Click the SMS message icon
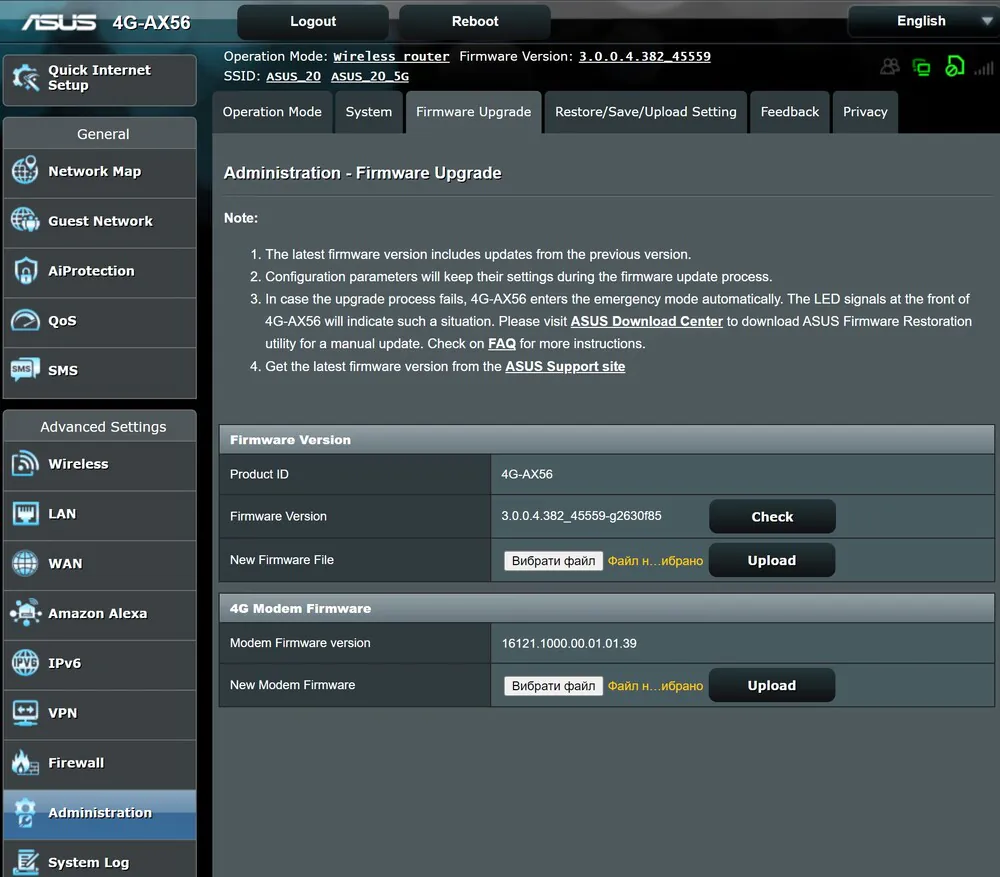Screen dimensions: 1000x877 coord(25,369)
